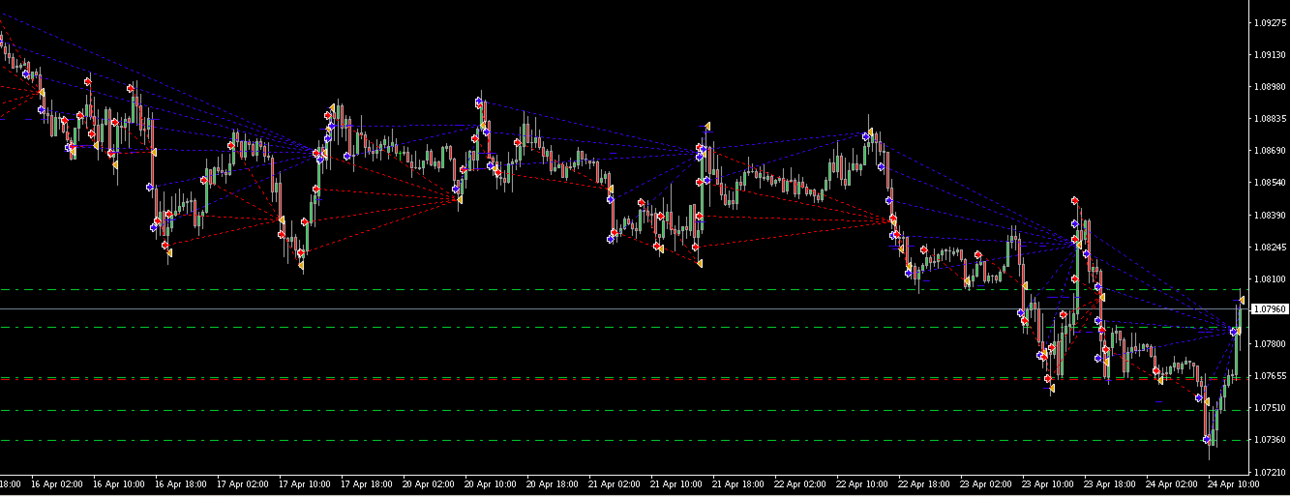Click the 1.08245 price axis label
This screenshot has height=497, width=1290.
pos(1271,247)
